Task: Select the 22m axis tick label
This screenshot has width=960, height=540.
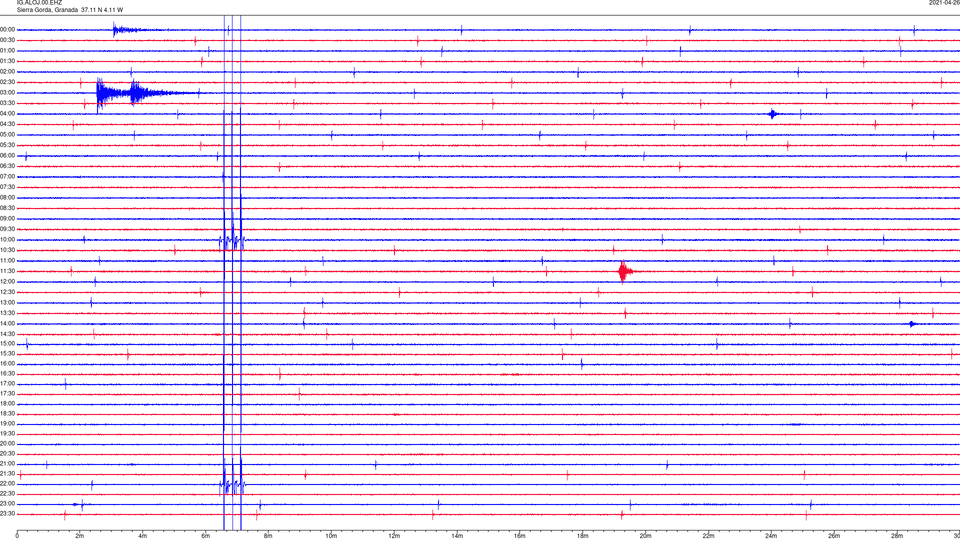Action: [x=708, y=536]
